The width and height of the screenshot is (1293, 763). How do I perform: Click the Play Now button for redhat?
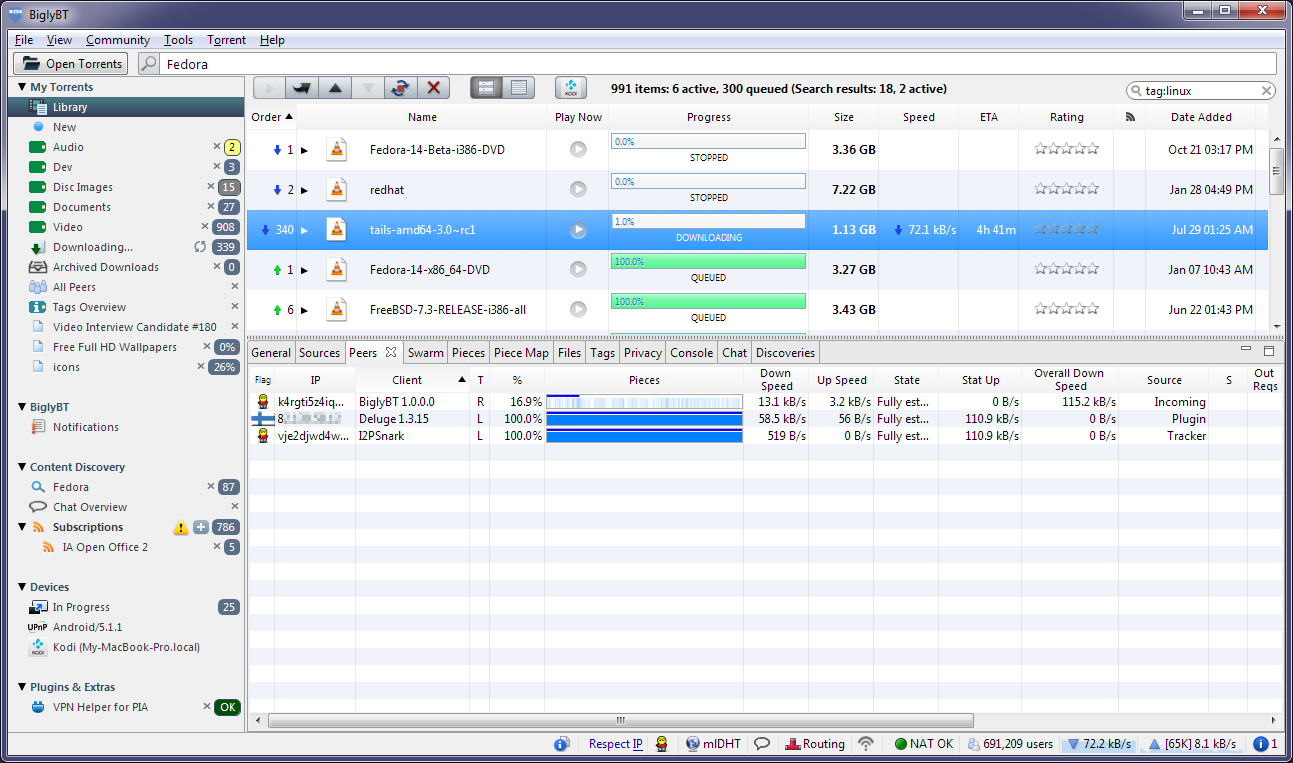[x=578, y=189]
